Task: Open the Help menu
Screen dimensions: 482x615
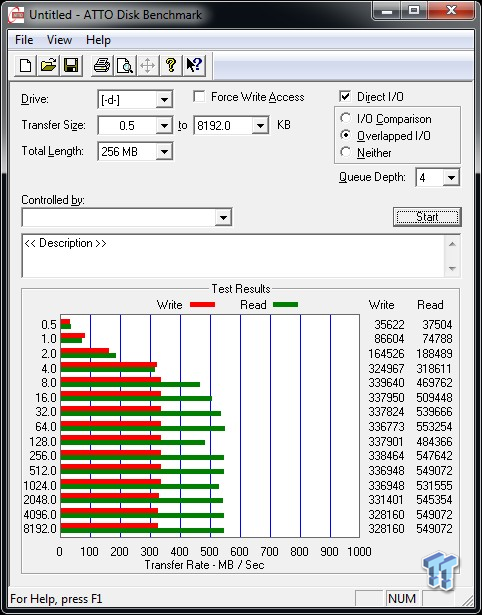Action: tap(98, 40)
